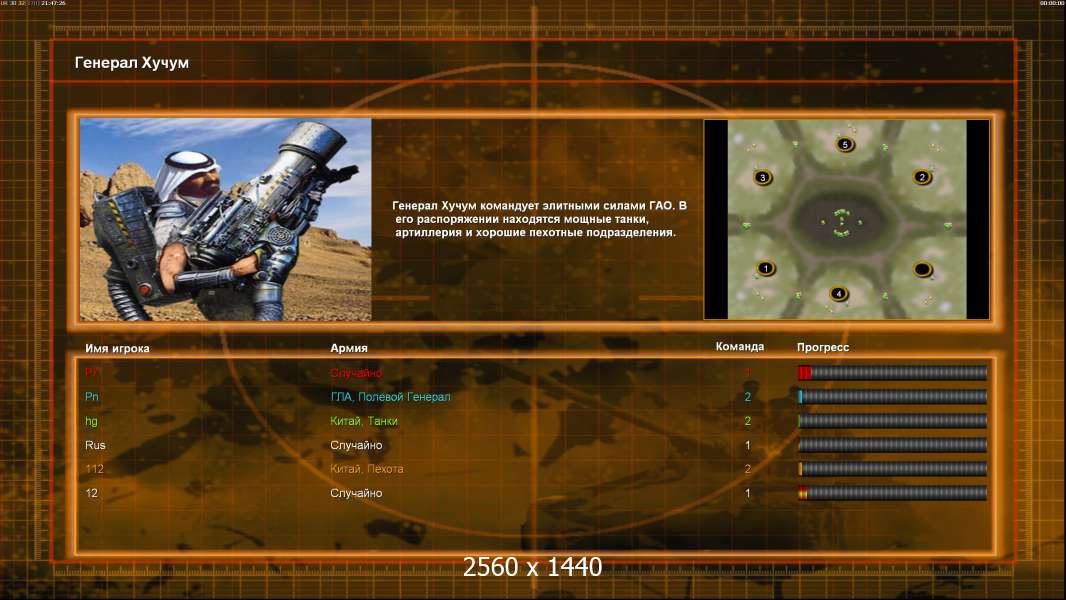This screenshot has width=1066, height=600.
Task: Click team number in the 112 row
Action: click(x=748, y=469)
